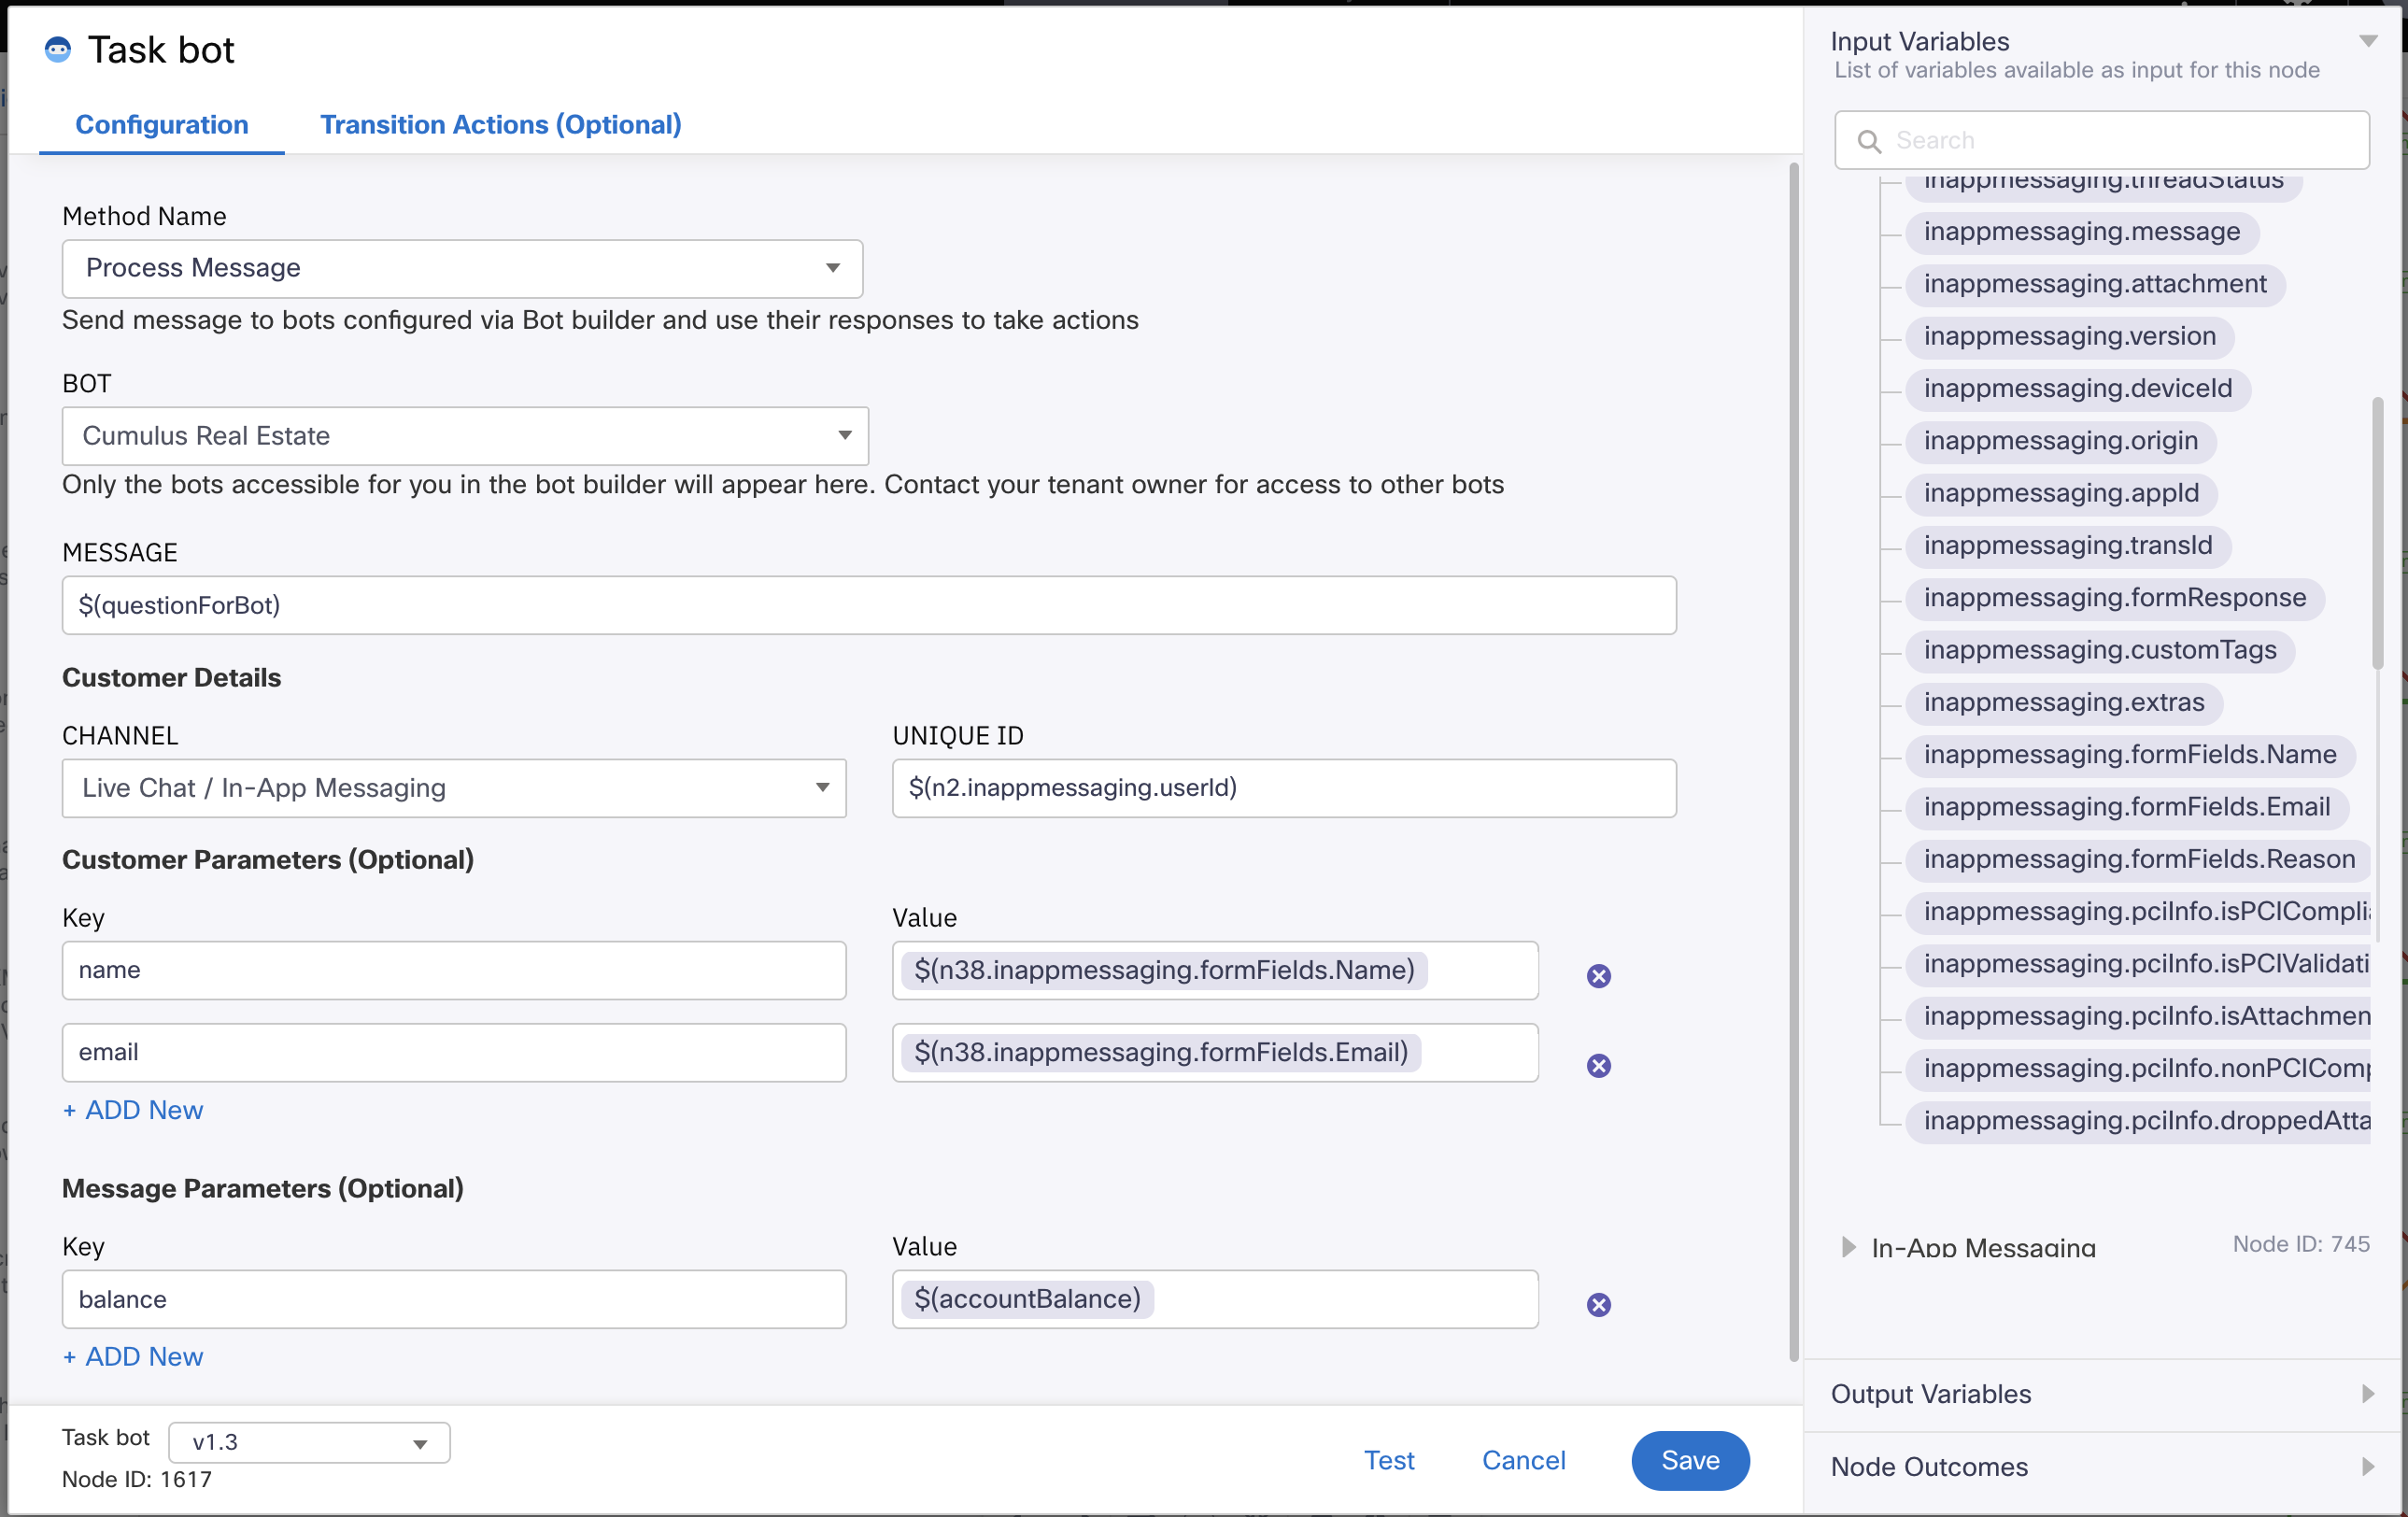Image resolution: width=2408 pixels, height=1517 pixels.
Task: Click UNIQUE ID input field
Action: (1282, 787)
